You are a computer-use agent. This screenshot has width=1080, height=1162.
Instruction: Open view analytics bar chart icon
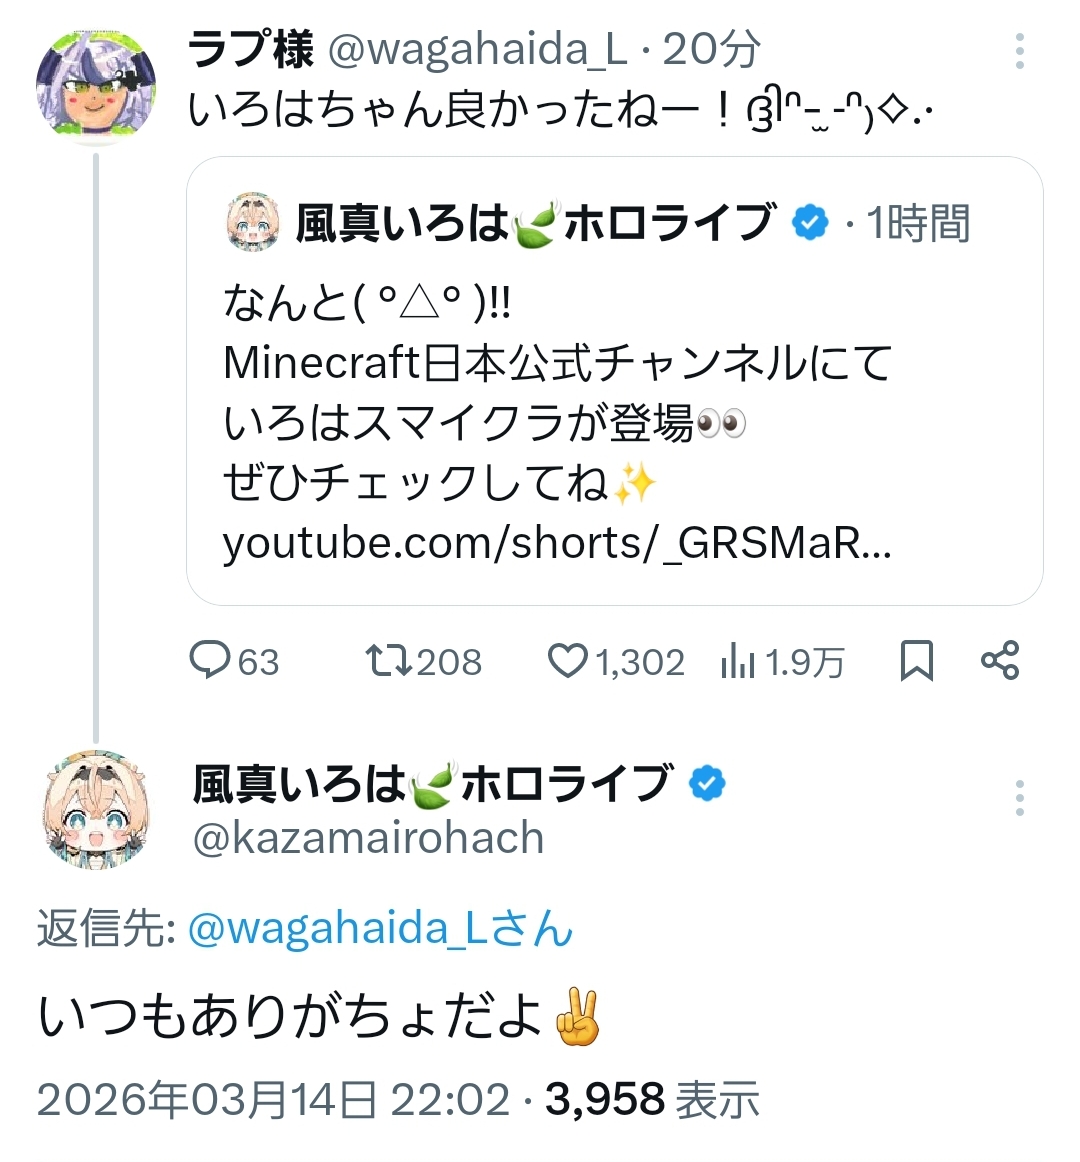[x=737, y=661]
